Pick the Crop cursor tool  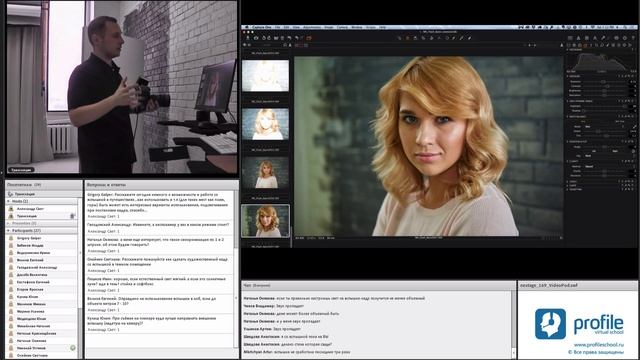click(423, 38)
